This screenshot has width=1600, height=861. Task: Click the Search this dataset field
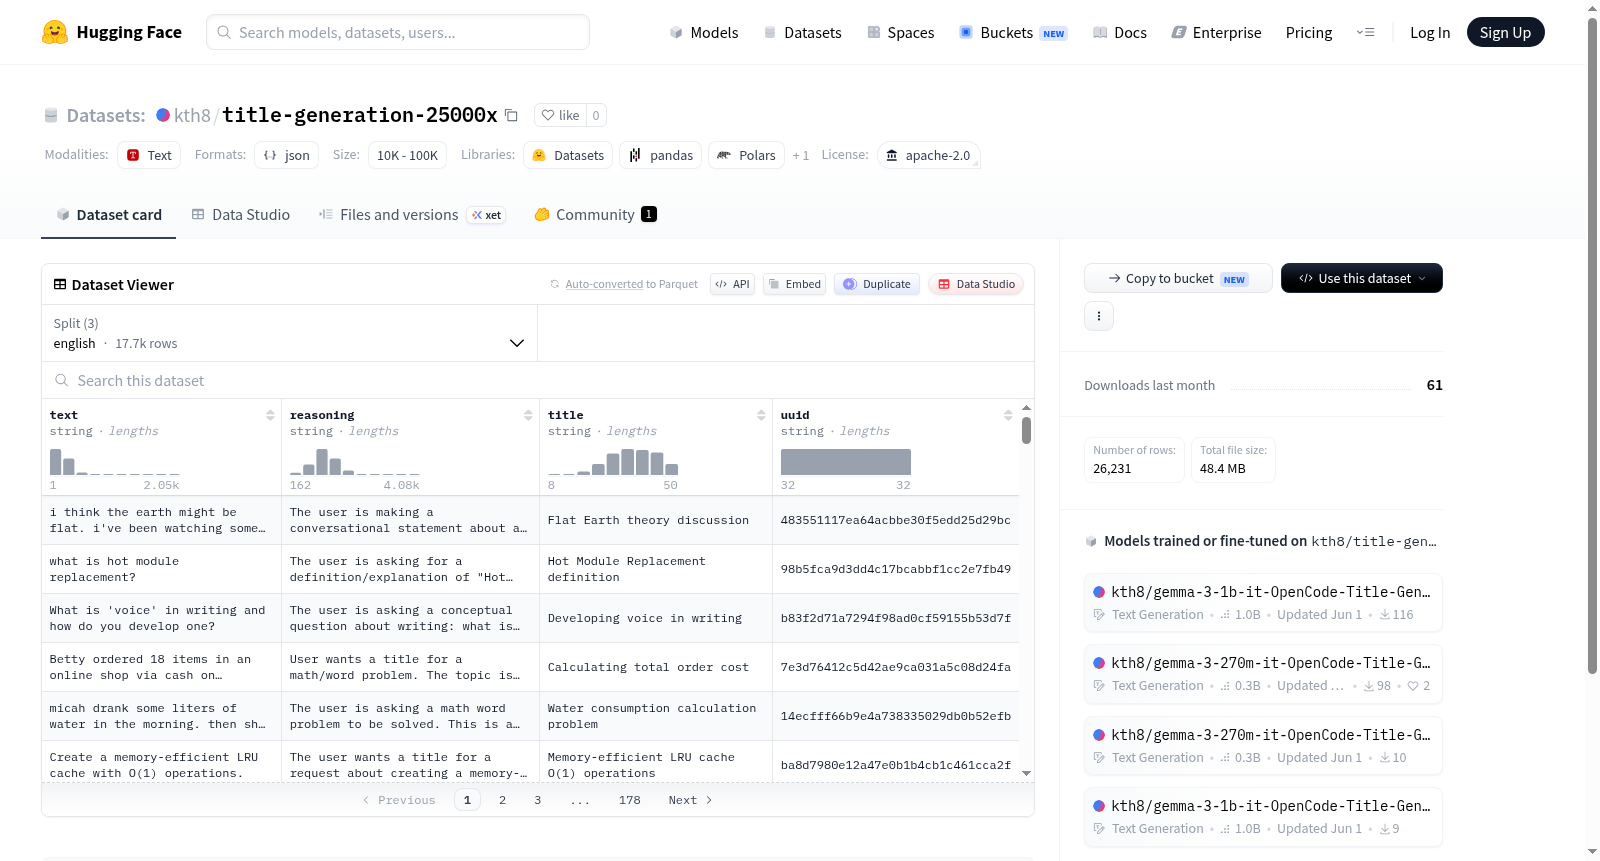click(x=538, y=381)
